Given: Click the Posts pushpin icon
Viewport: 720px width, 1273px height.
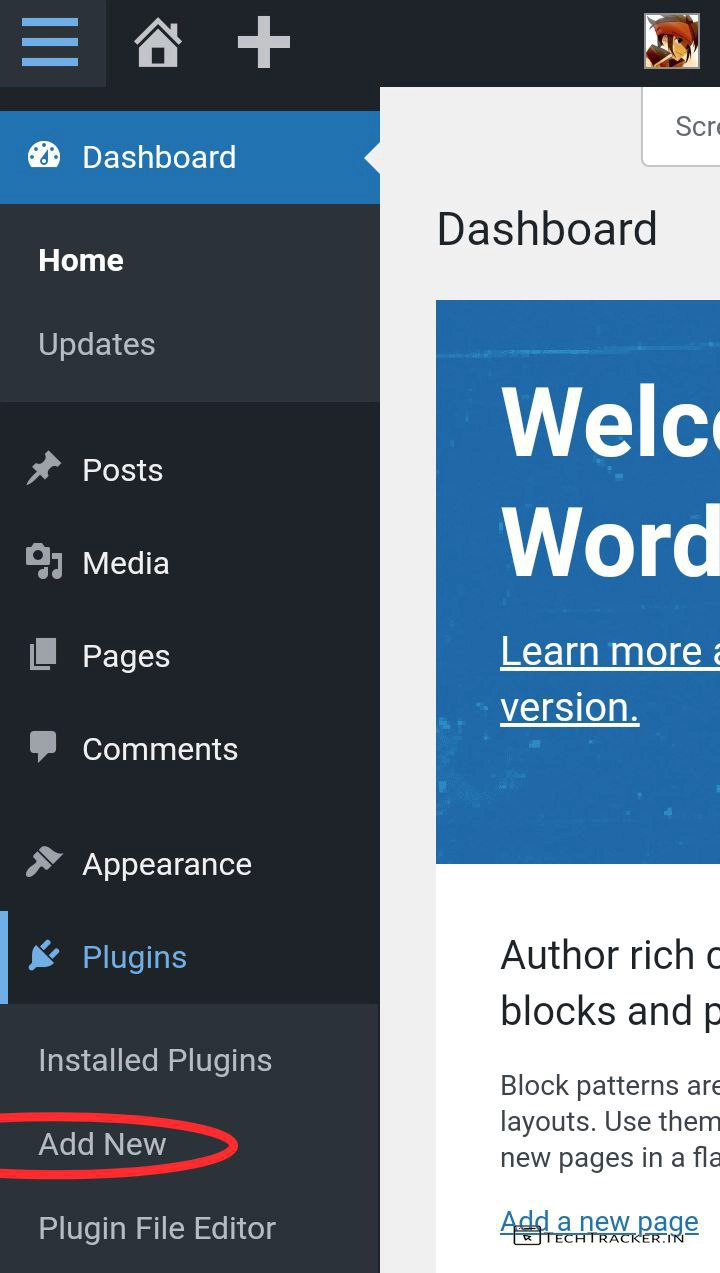Looking at the screenshot, I should click(x=44, y=469).
